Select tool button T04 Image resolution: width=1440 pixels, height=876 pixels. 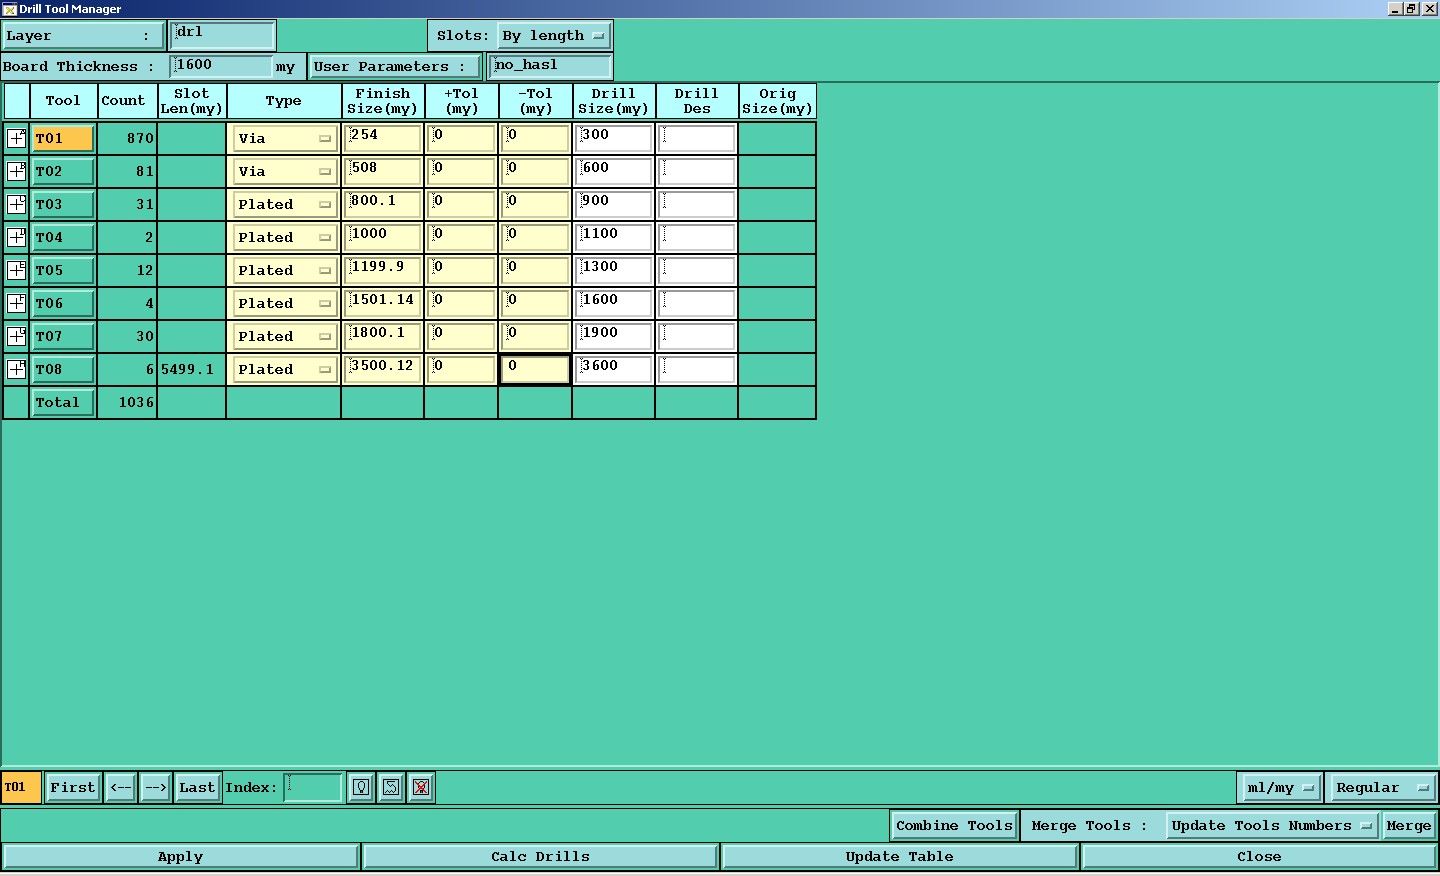63,237
